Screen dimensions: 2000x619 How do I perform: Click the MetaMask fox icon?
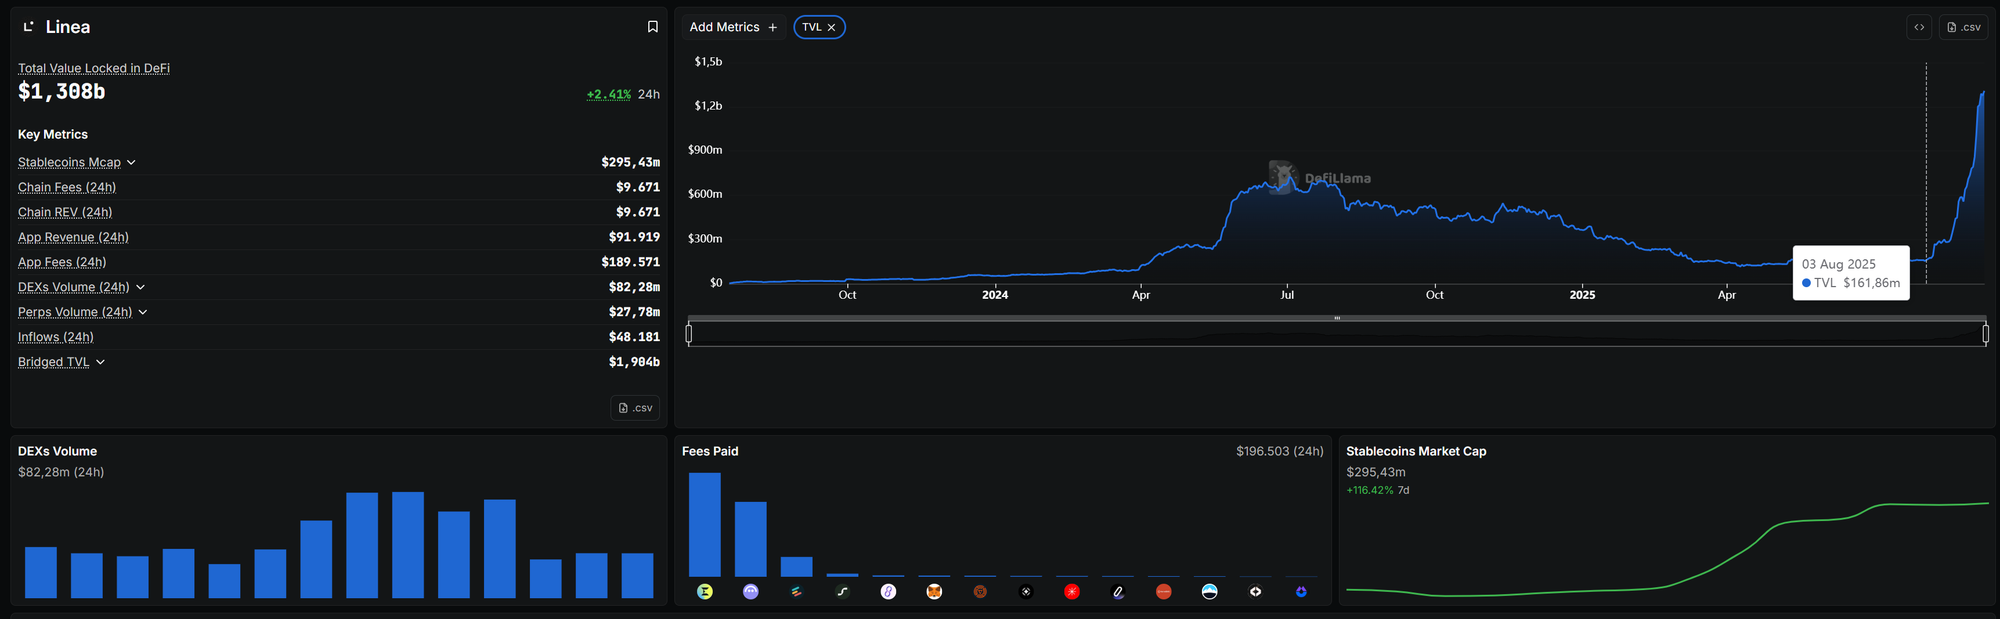pyautogui.click(x=934, y=592)
